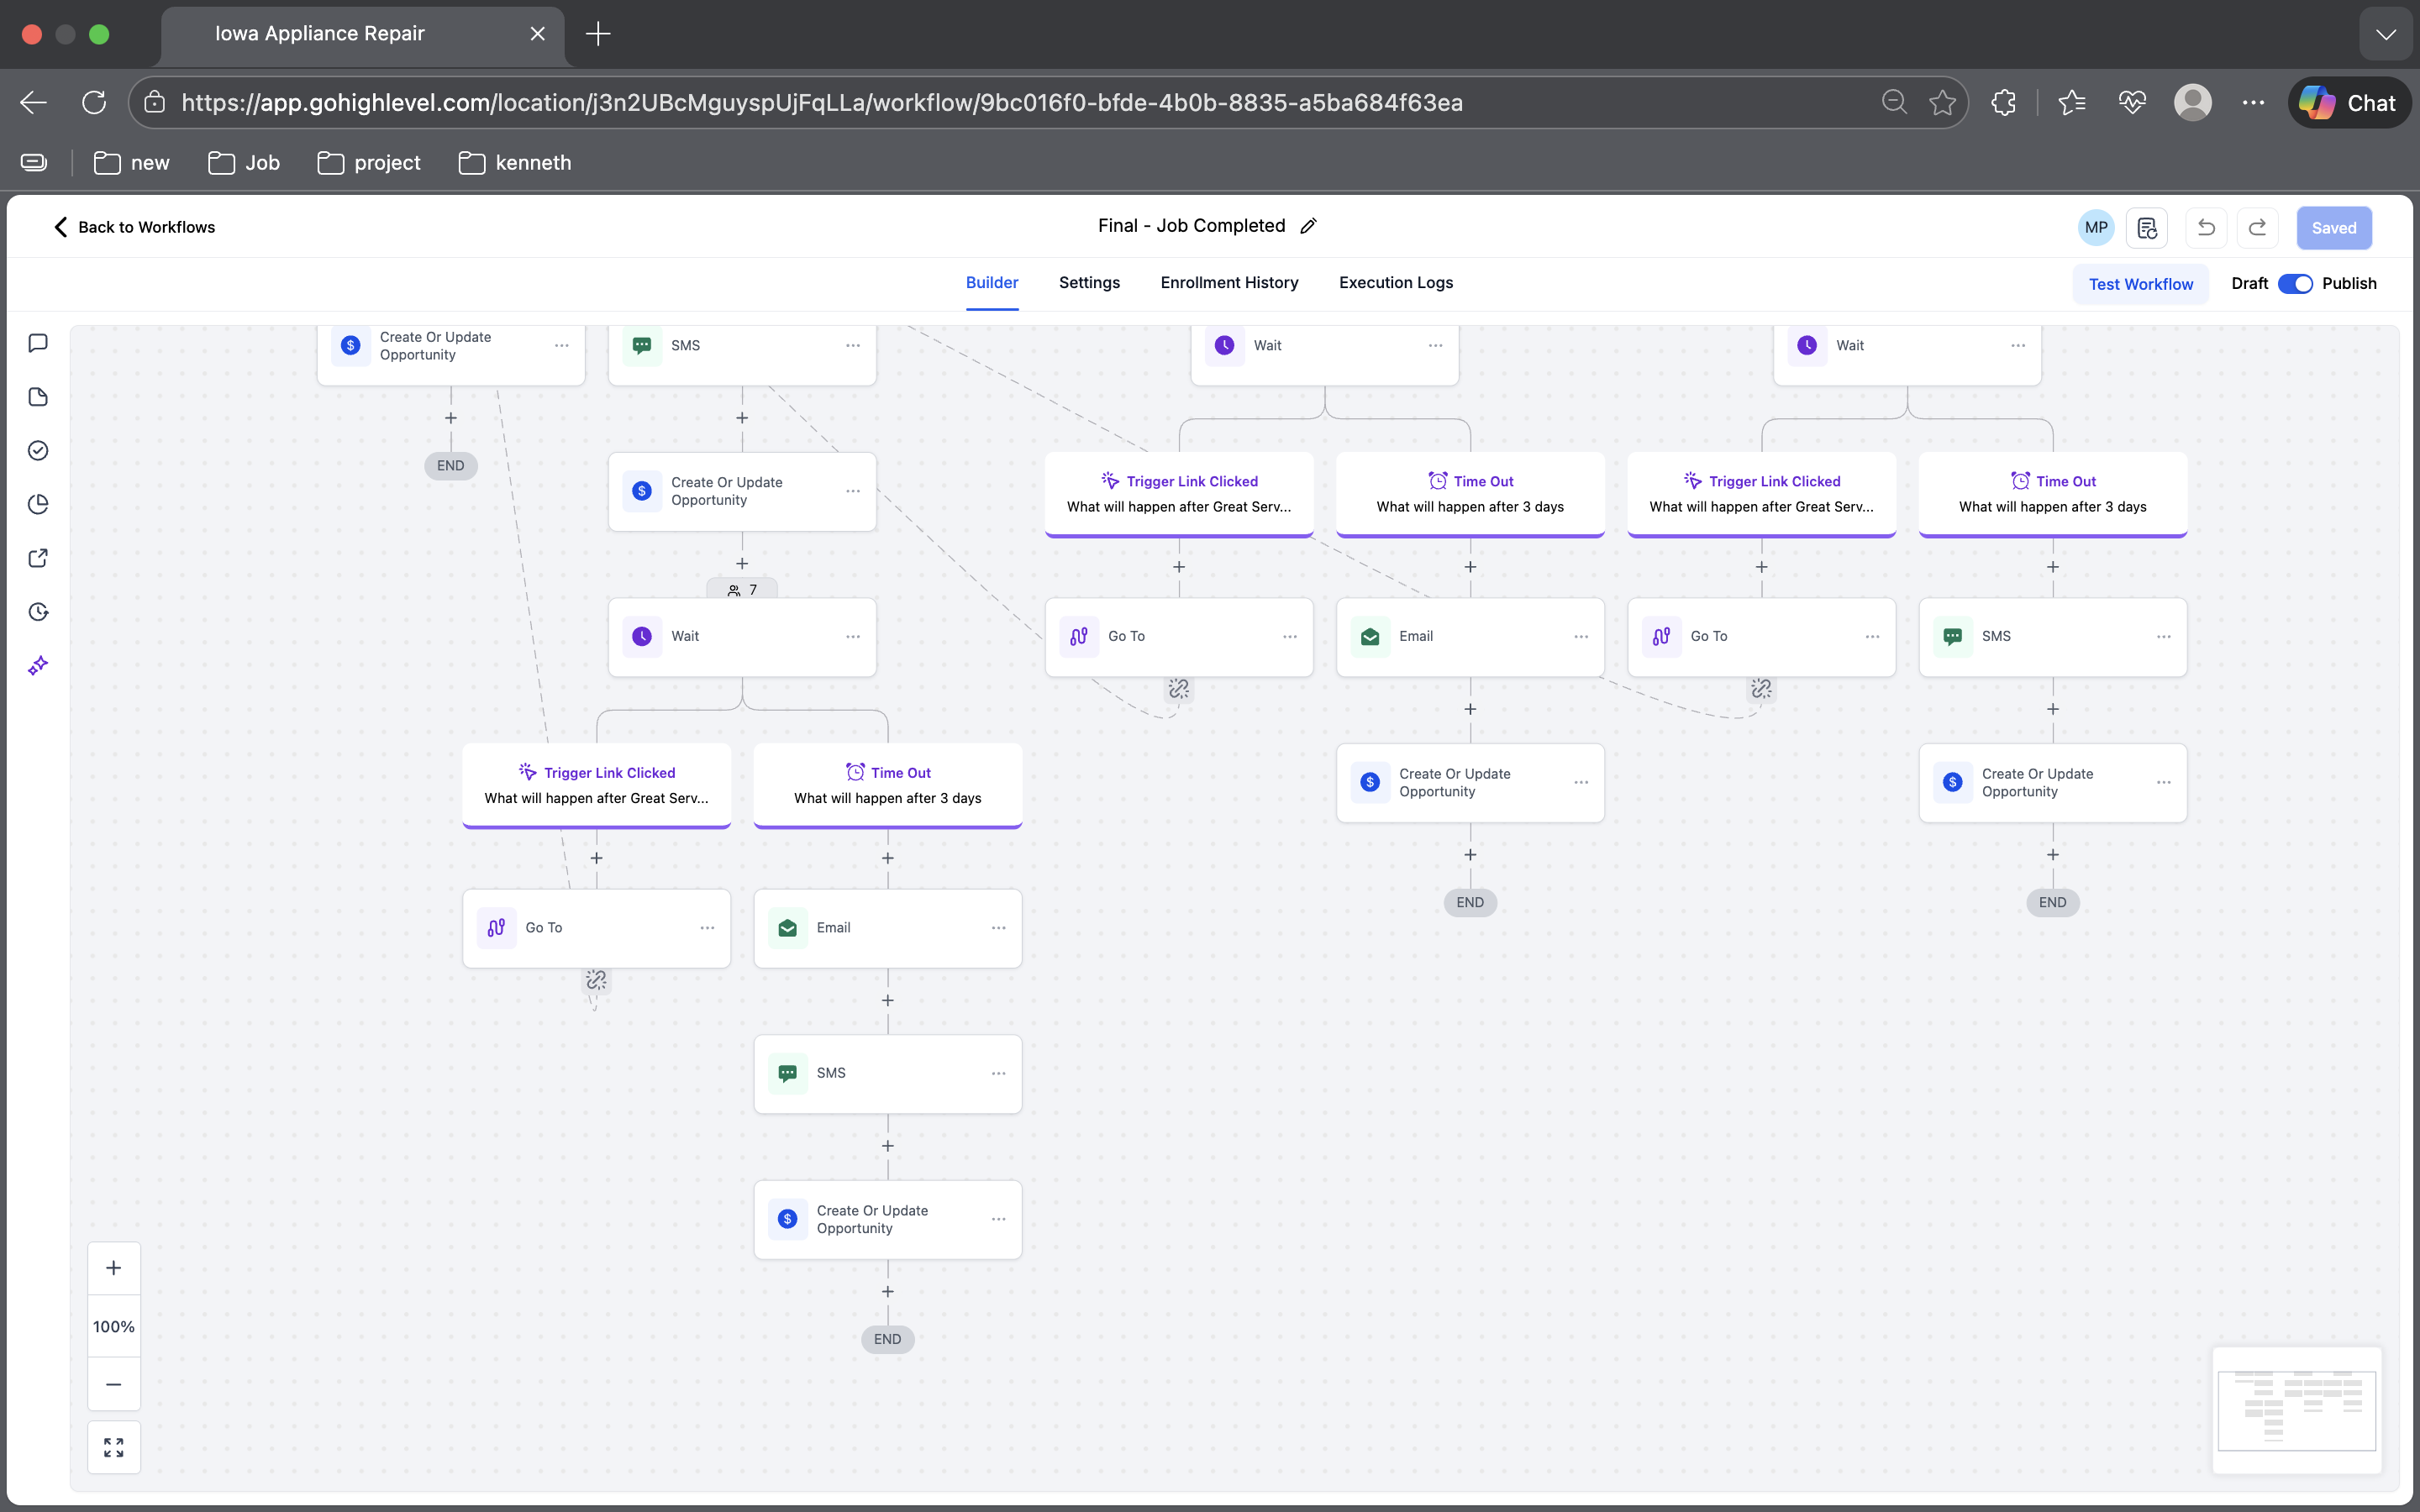Screen dimensions: 2420x1512
Task: Click the checkmark circle sidebar icon
Action: (38, 450)
